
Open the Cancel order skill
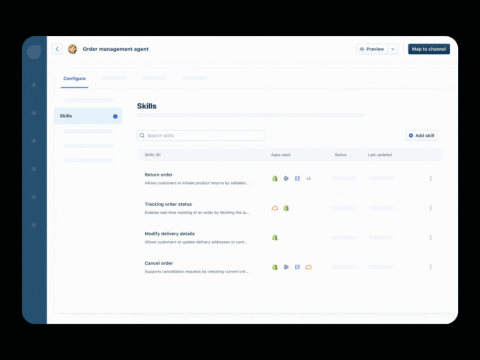[159, 263]
